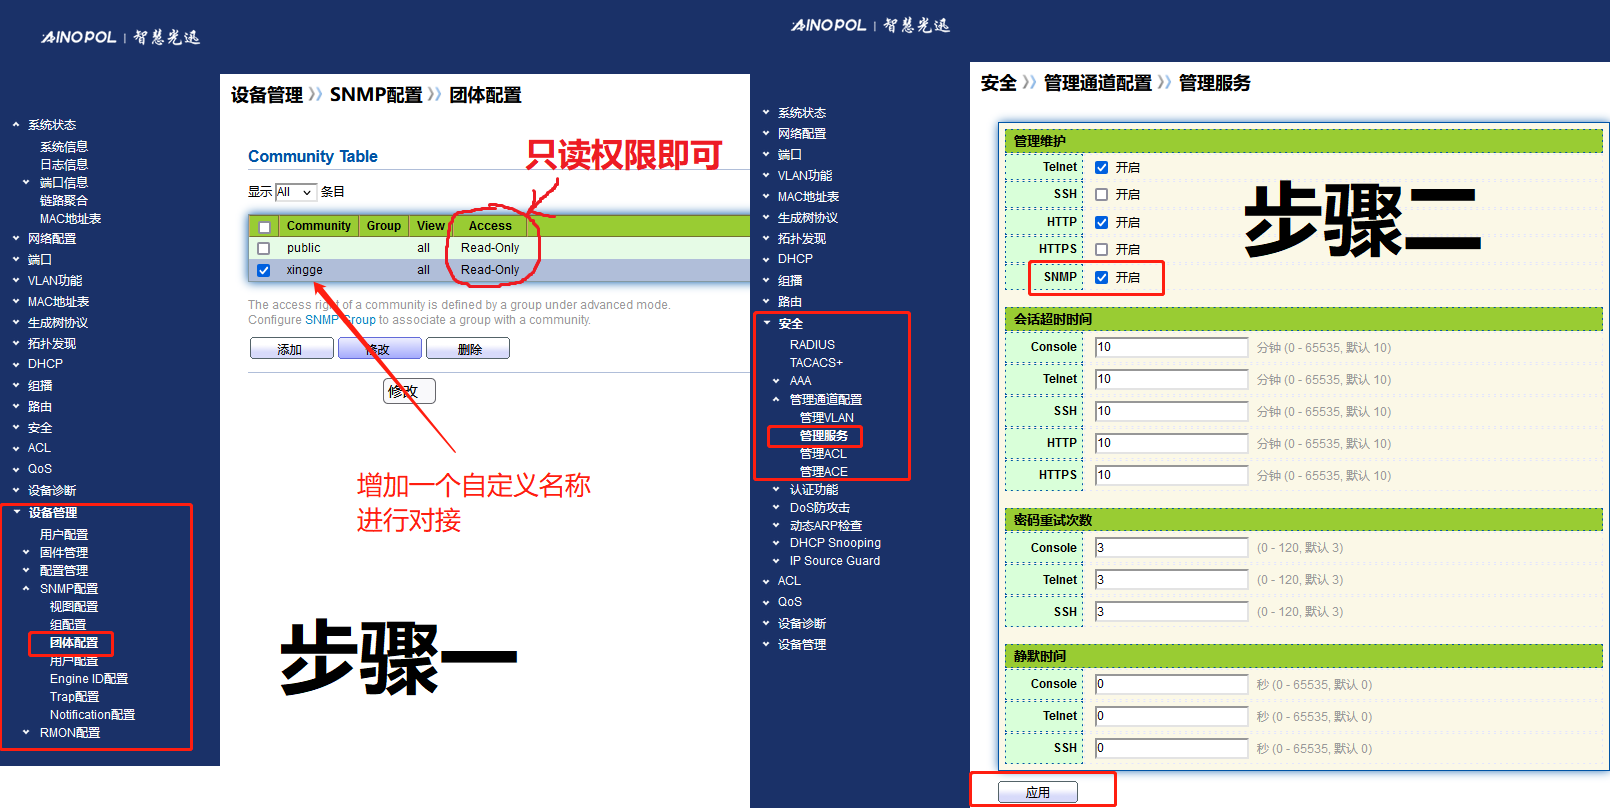Click the 删除 button under Community Table

468,349
